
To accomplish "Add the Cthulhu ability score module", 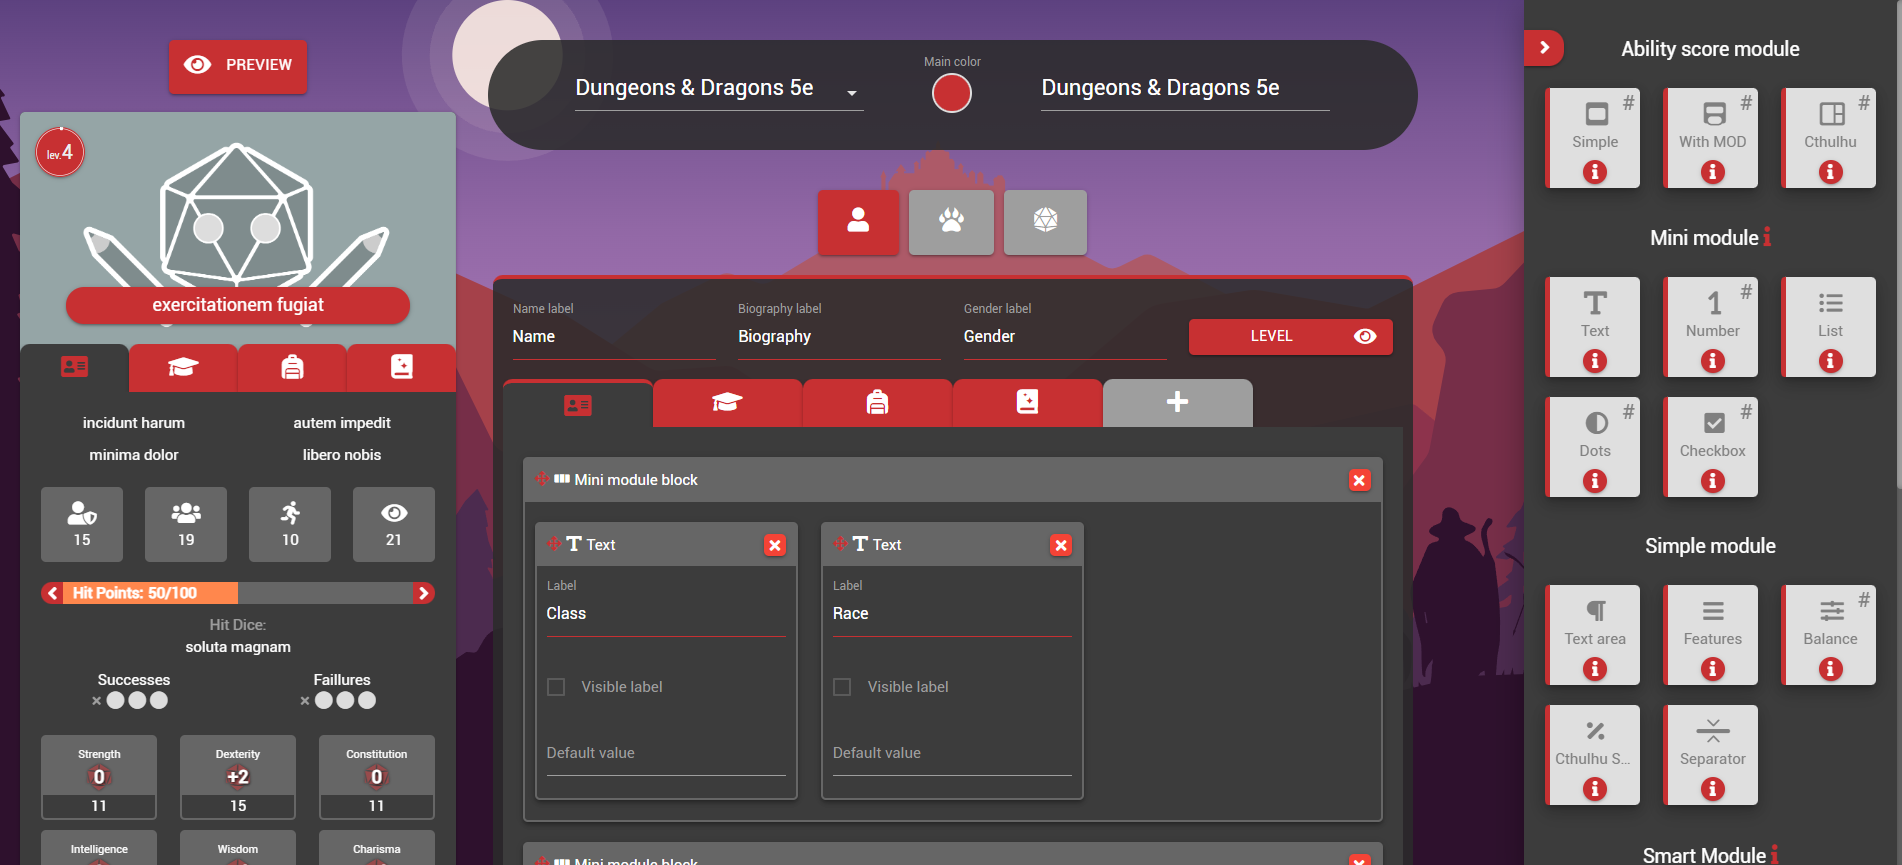I will [x=1830, y=138].
